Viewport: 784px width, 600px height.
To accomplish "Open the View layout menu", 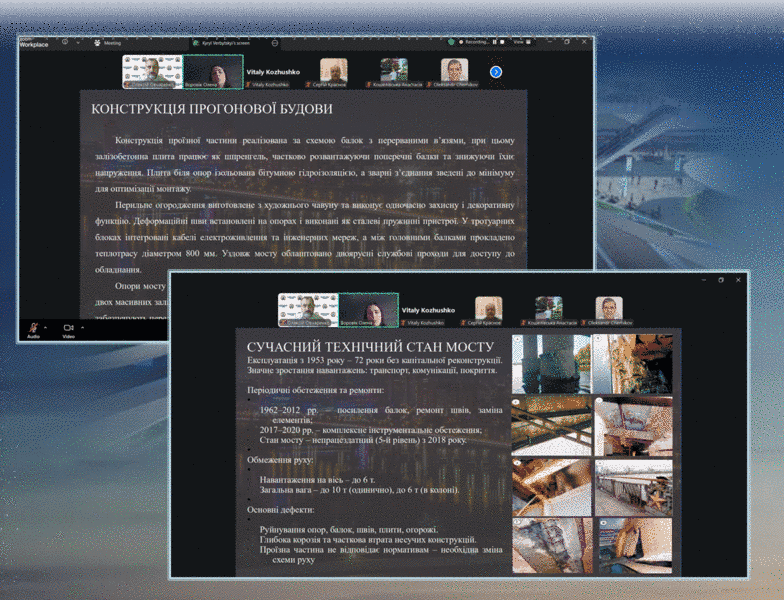I will [521, 42].
